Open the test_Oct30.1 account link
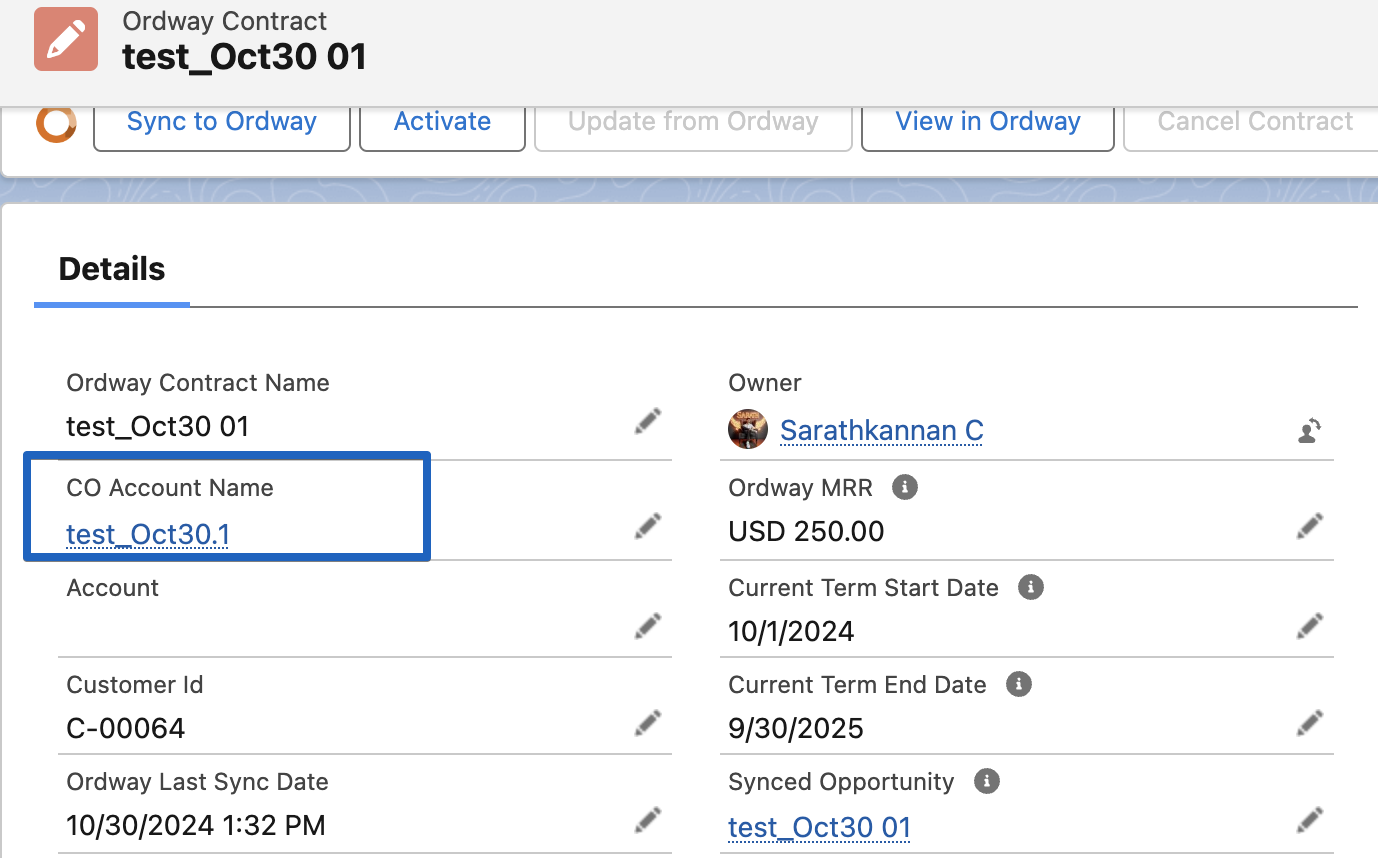Image resolution: width=1378 pixels, height=858 pixels. click(148, 535)
